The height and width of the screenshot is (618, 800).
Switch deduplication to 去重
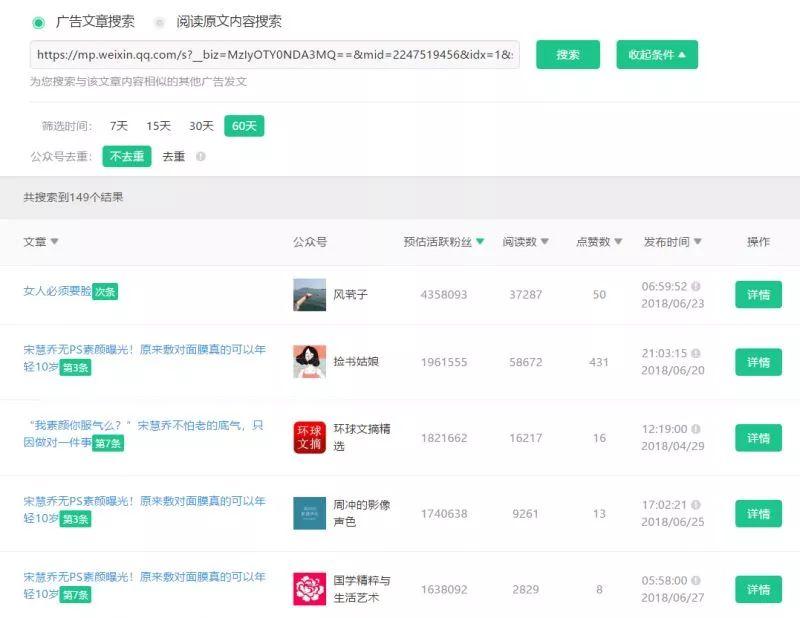click(x=173, y=157)
